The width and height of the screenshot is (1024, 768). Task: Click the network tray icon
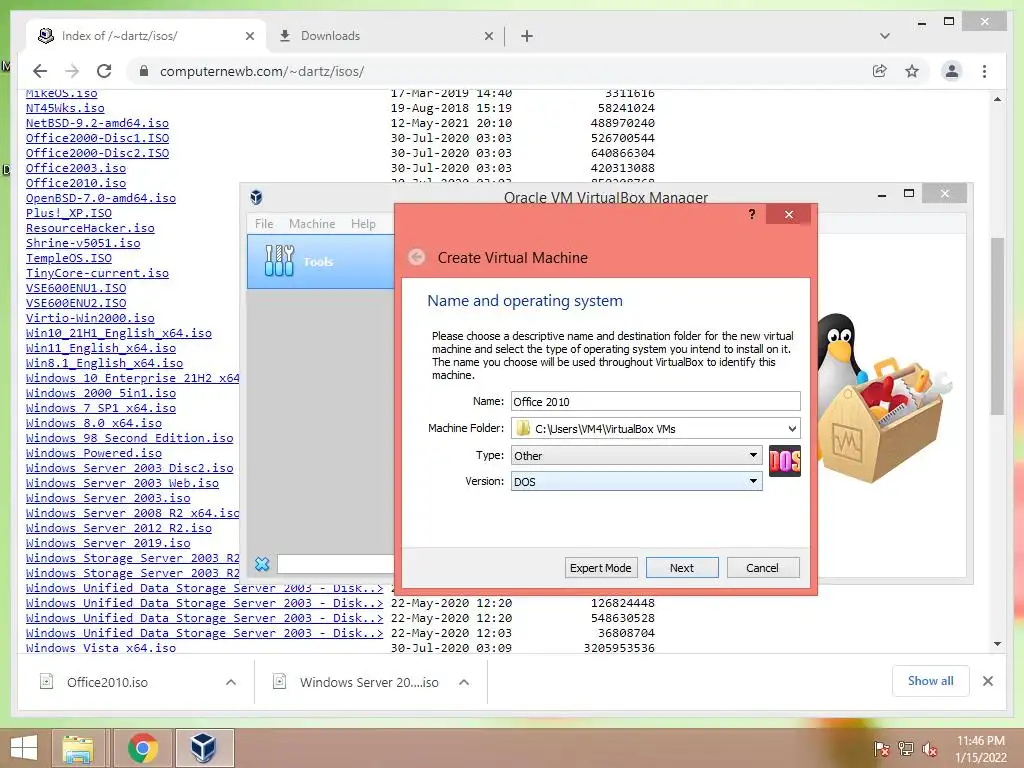tap(906, 749)
